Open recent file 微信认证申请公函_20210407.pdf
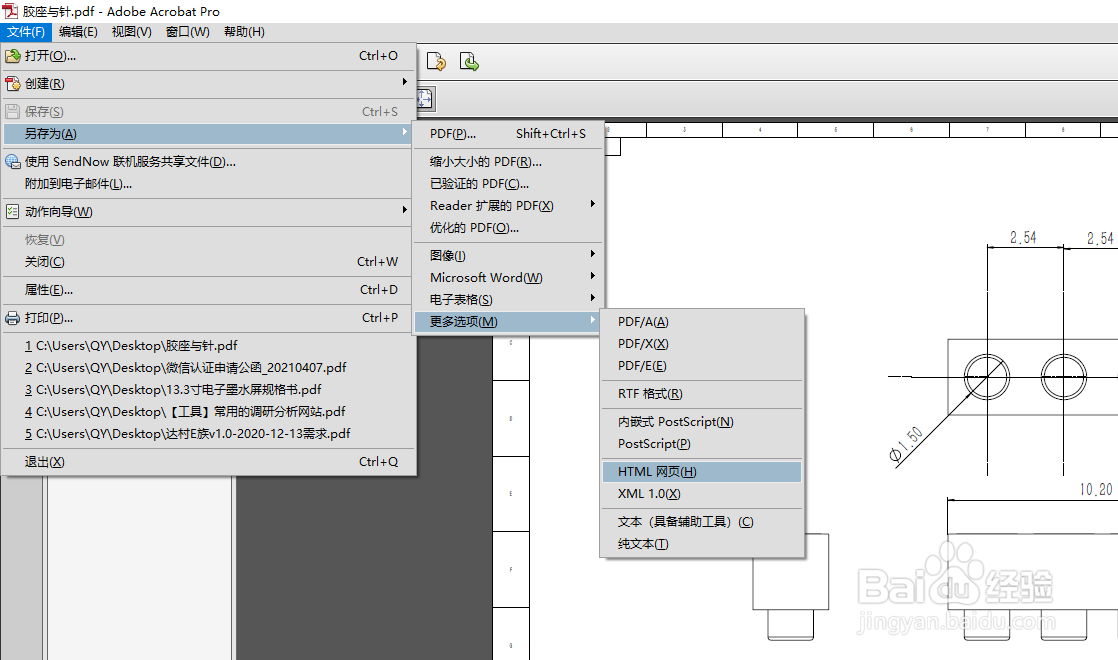This screenshot has width=1118, height=660. (x=207, y=368)
